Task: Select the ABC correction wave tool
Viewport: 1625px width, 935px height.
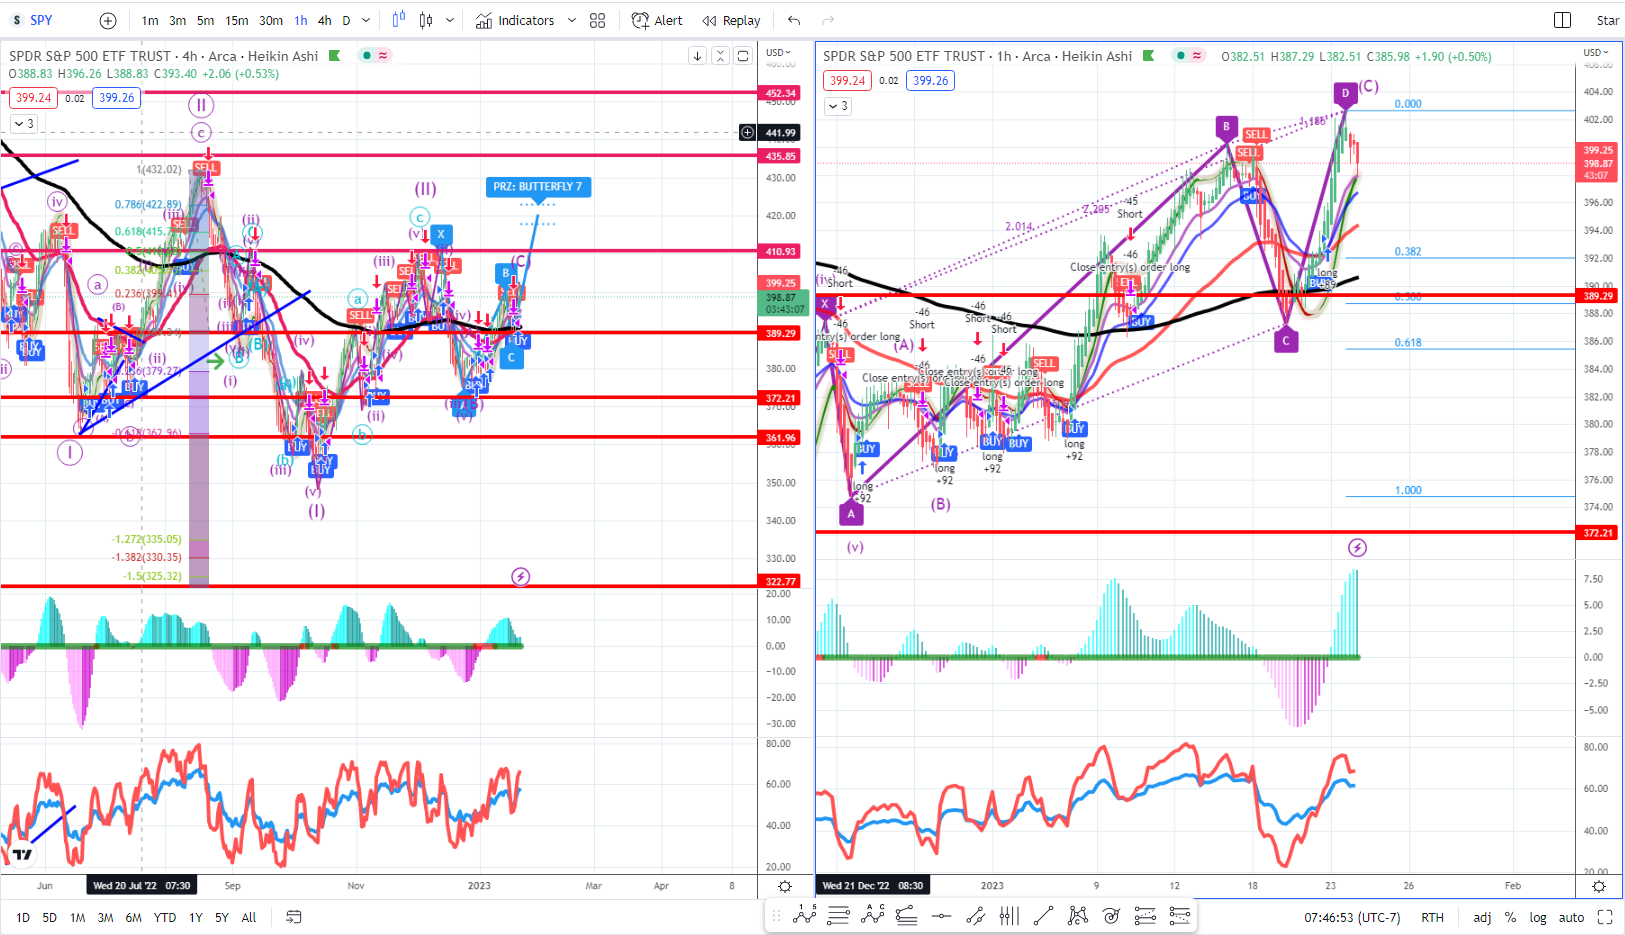Action: coord(873,915)
